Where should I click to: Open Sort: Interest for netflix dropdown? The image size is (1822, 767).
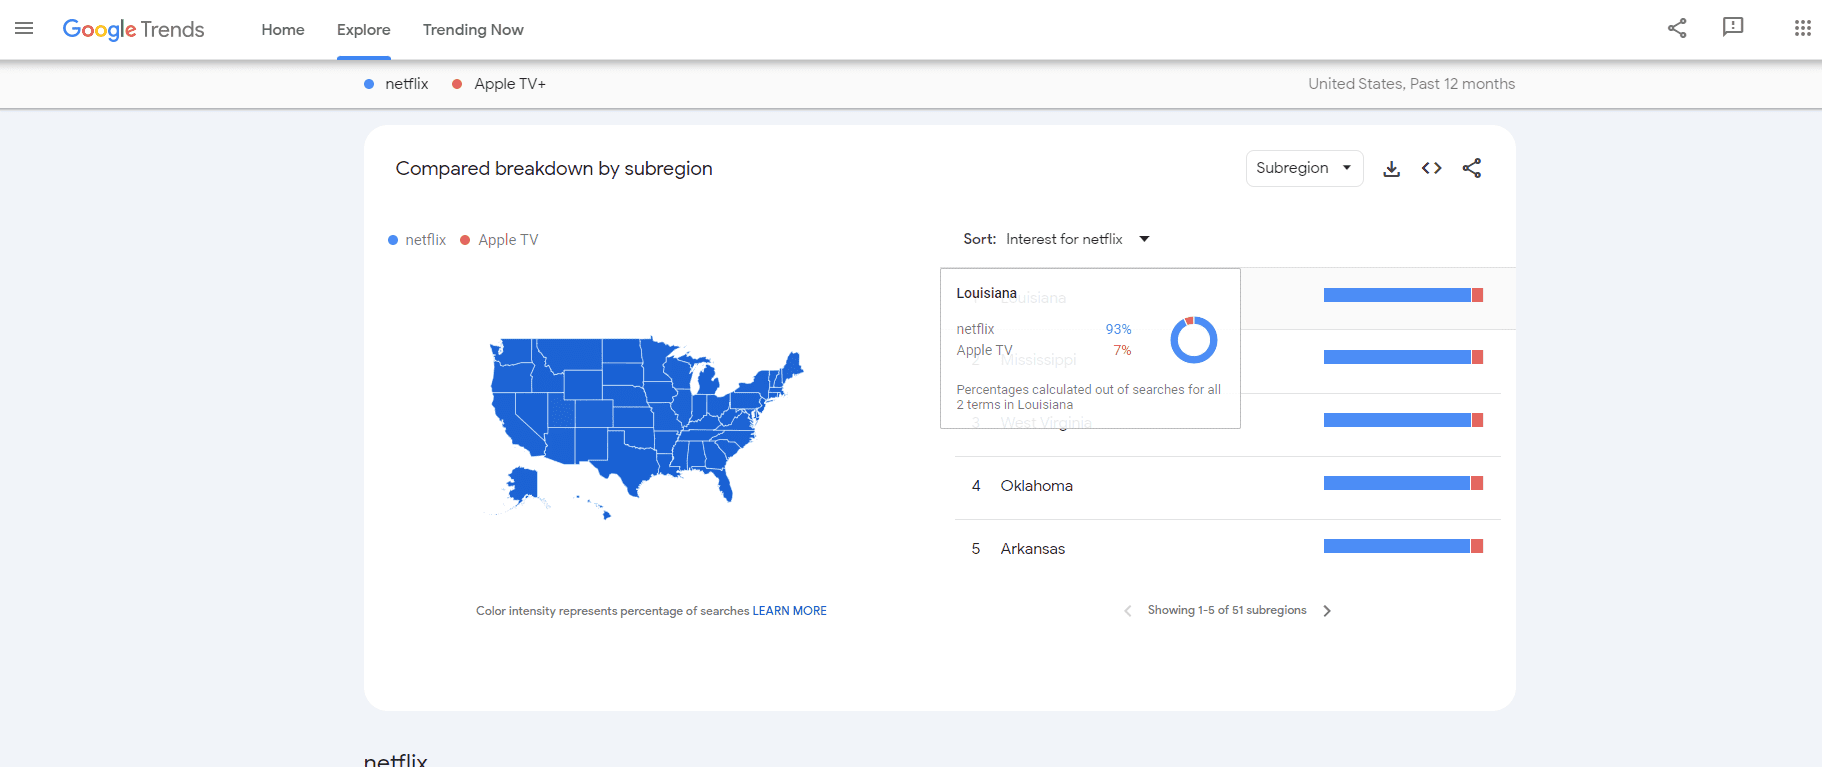1056,239
